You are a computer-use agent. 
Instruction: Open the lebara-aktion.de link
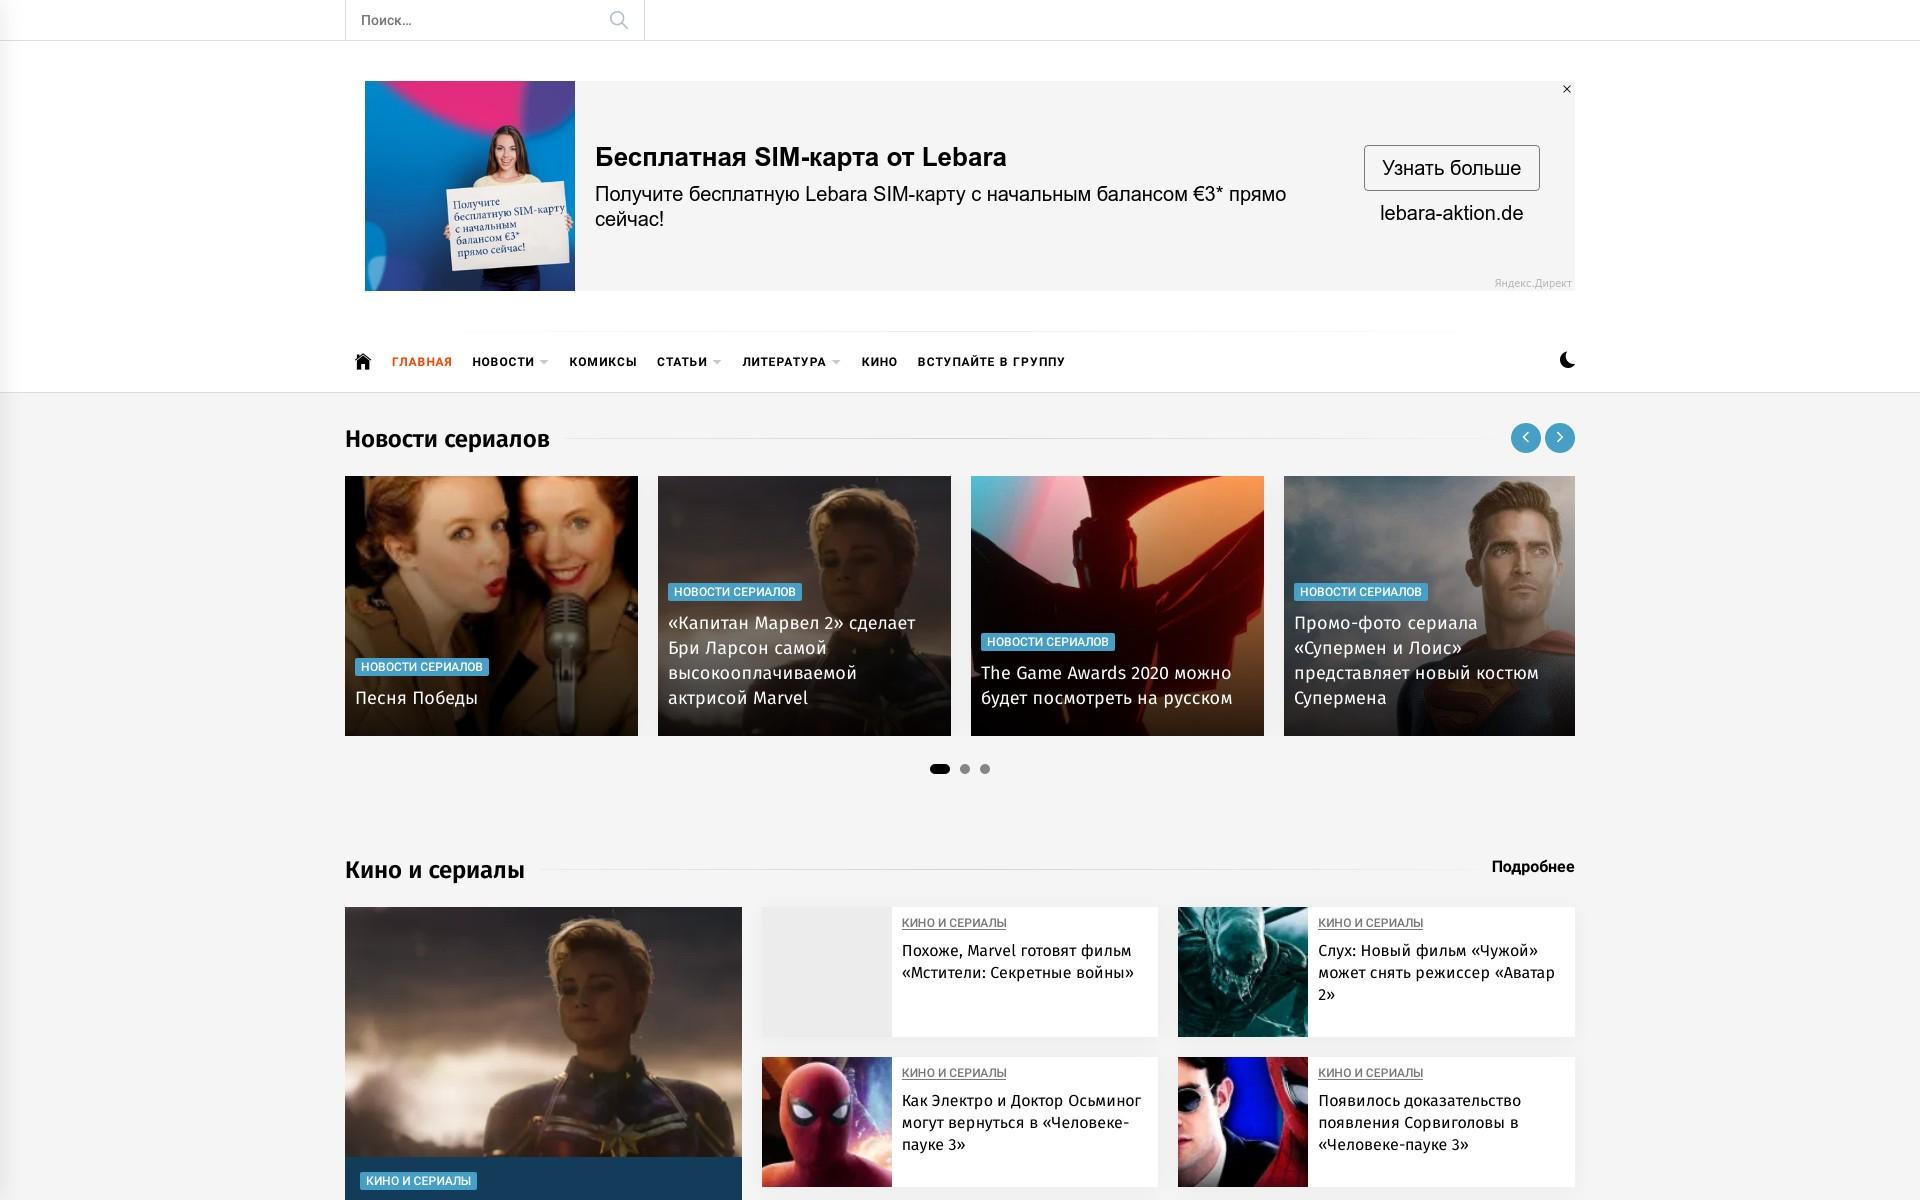pyautogui.click(x=1452, y=213)
